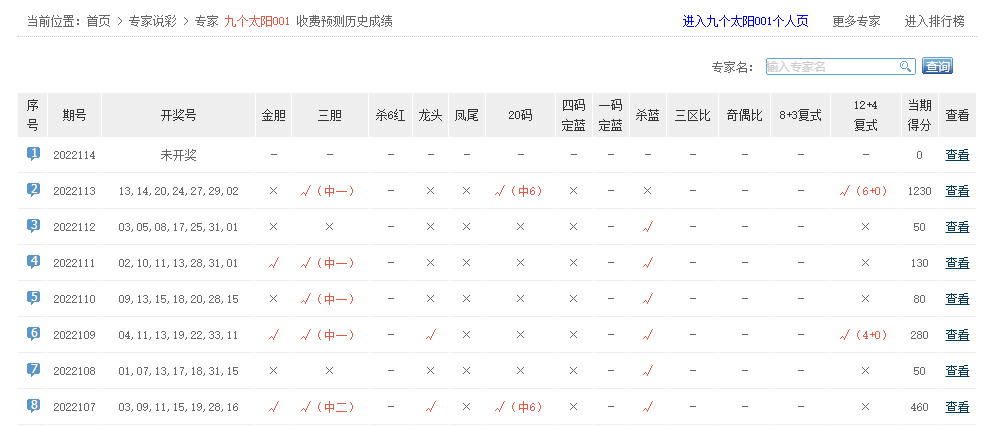Click the row number 6 badge icon
993x426 pixels.
tap(33, 334)
